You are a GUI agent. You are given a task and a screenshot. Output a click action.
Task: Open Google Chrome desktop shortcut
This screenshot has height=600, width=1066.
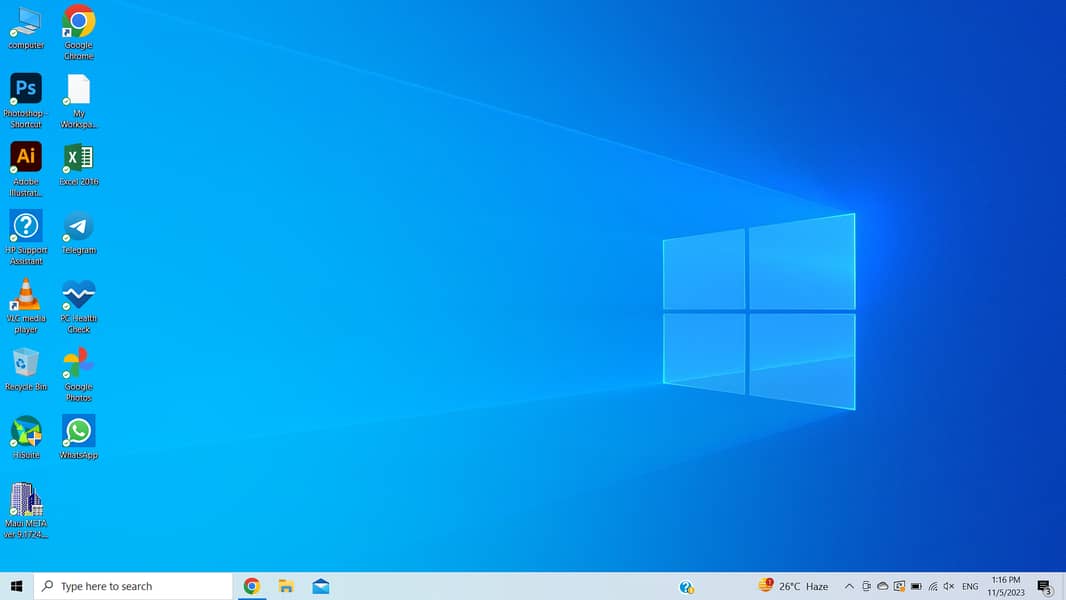click(x=78, y=22)
